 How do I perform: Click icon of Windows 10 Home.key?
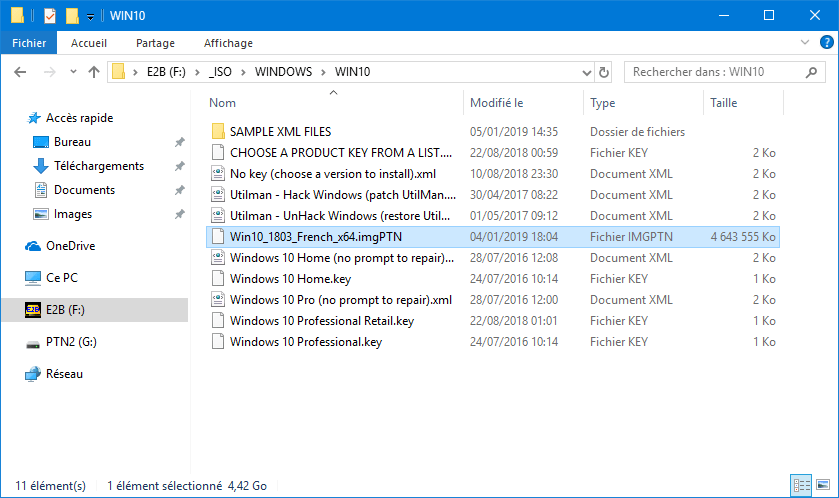tap(218, 279)
